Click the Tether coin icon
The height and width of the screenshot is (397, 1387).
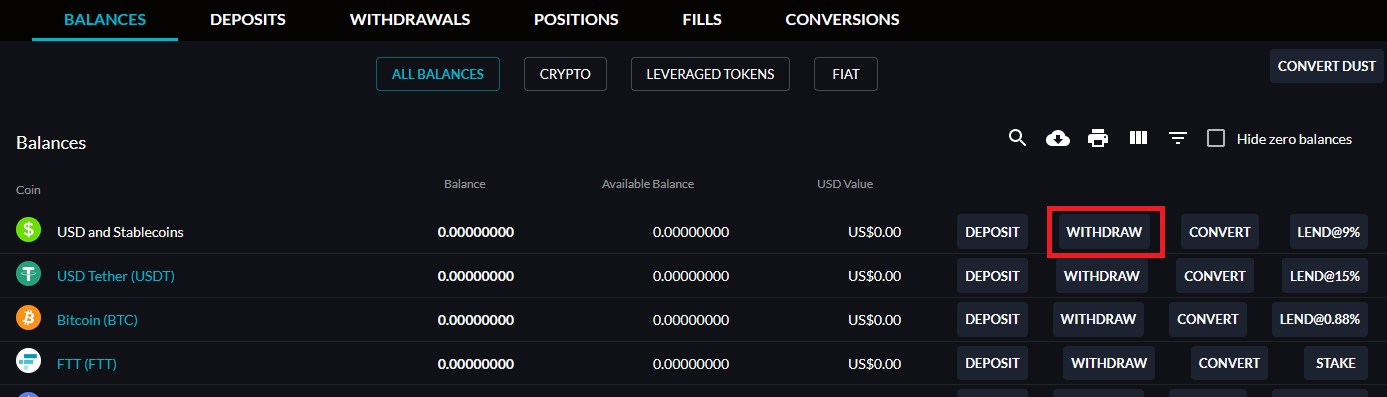coord(28,274)
